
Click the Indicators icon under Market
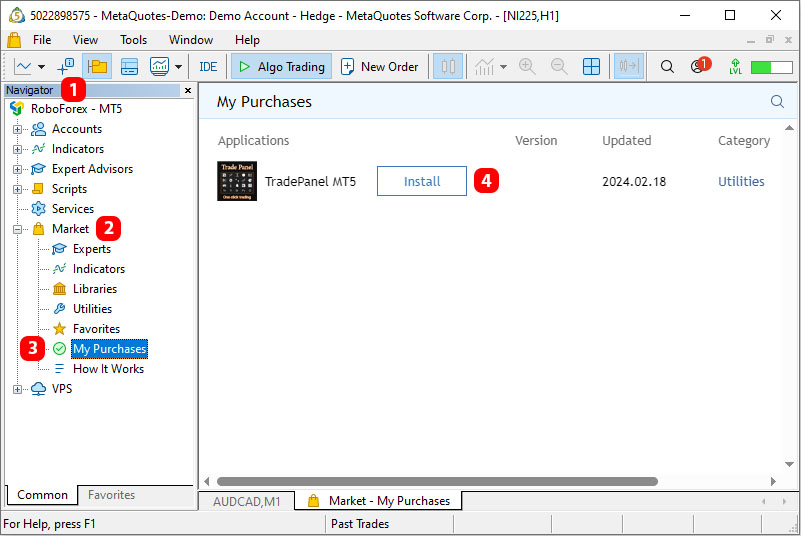[x=59, y=269]
